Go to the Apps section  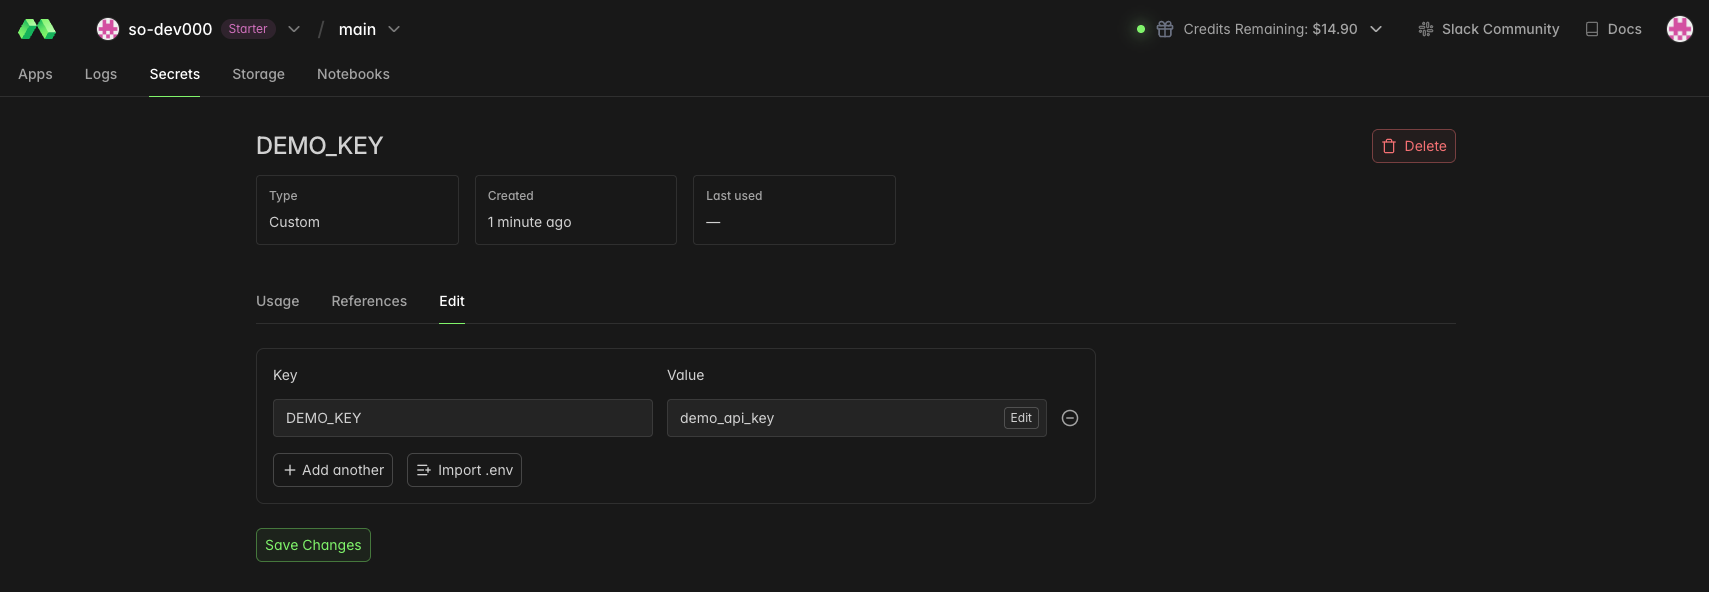(x=35, y=74)
